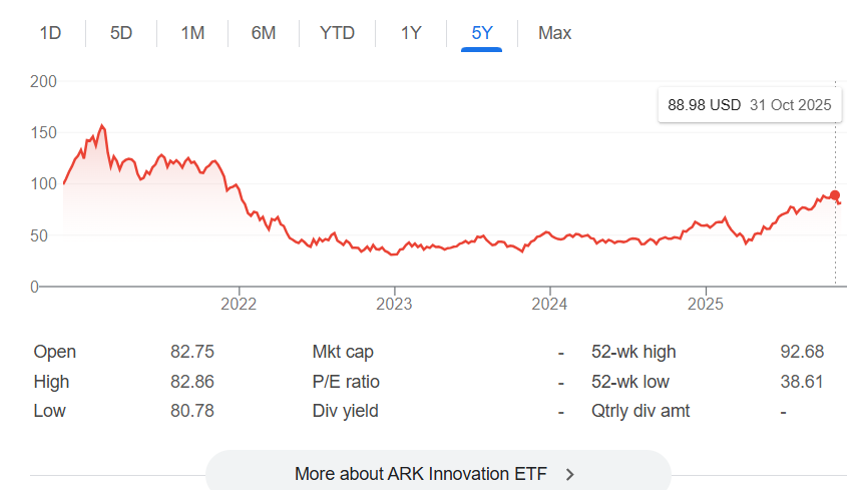Viewport: 858px width, 492px height.
Task: Click the 52-wk high value 92.68
Action: click(x=802, y=352)
